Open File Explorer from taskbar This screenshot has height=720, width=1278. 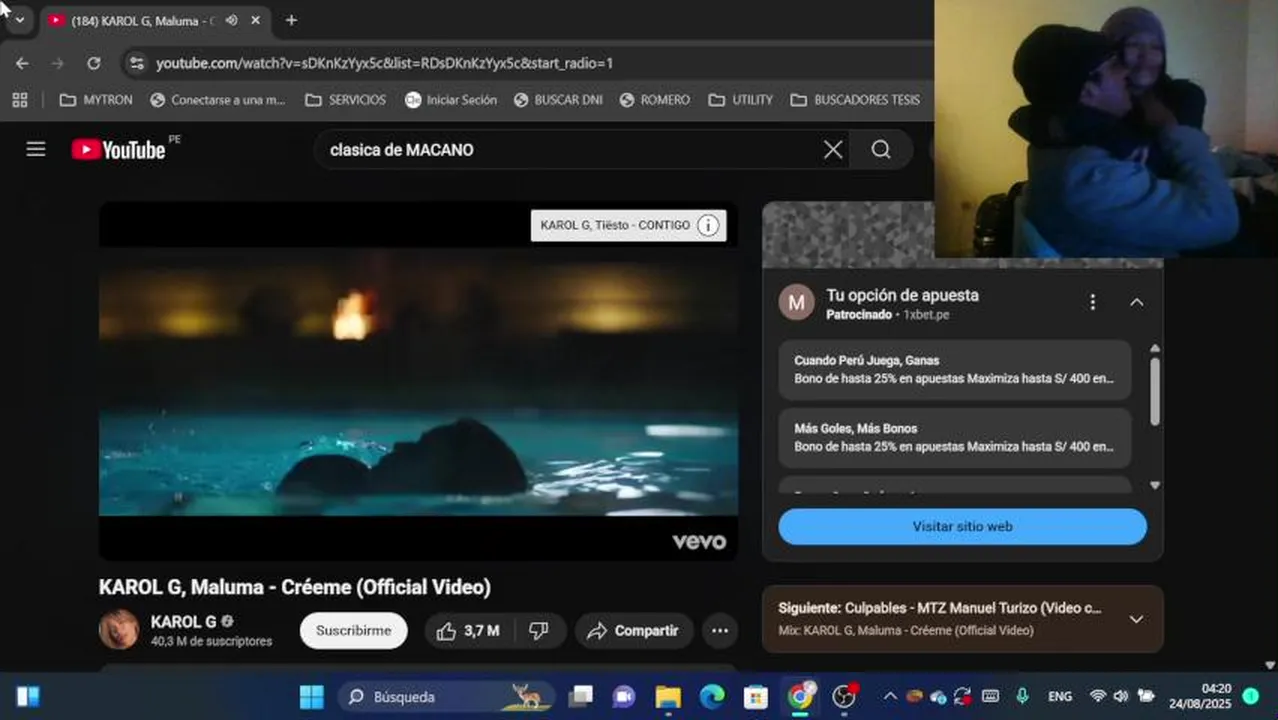(668, 696)
